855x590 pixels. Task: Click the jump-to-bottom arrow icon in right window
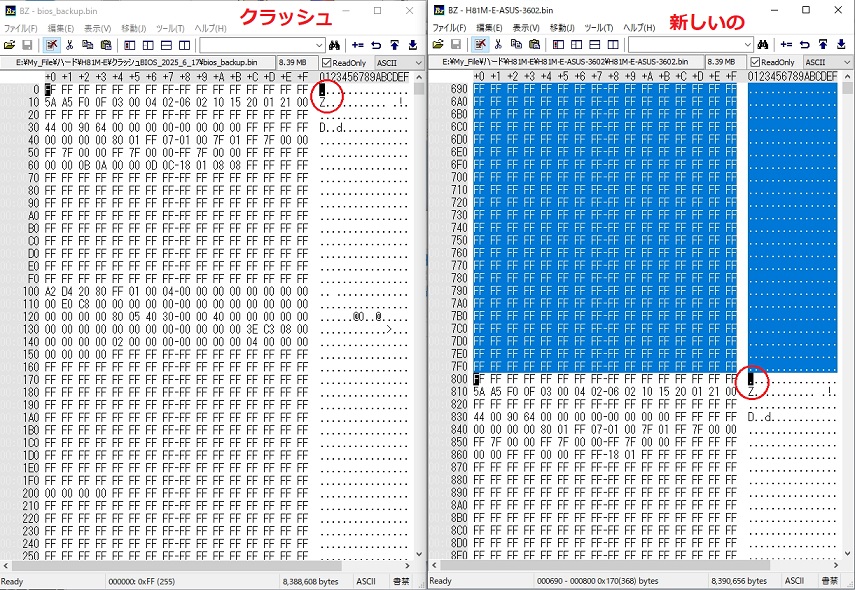(x=841, y=45)
